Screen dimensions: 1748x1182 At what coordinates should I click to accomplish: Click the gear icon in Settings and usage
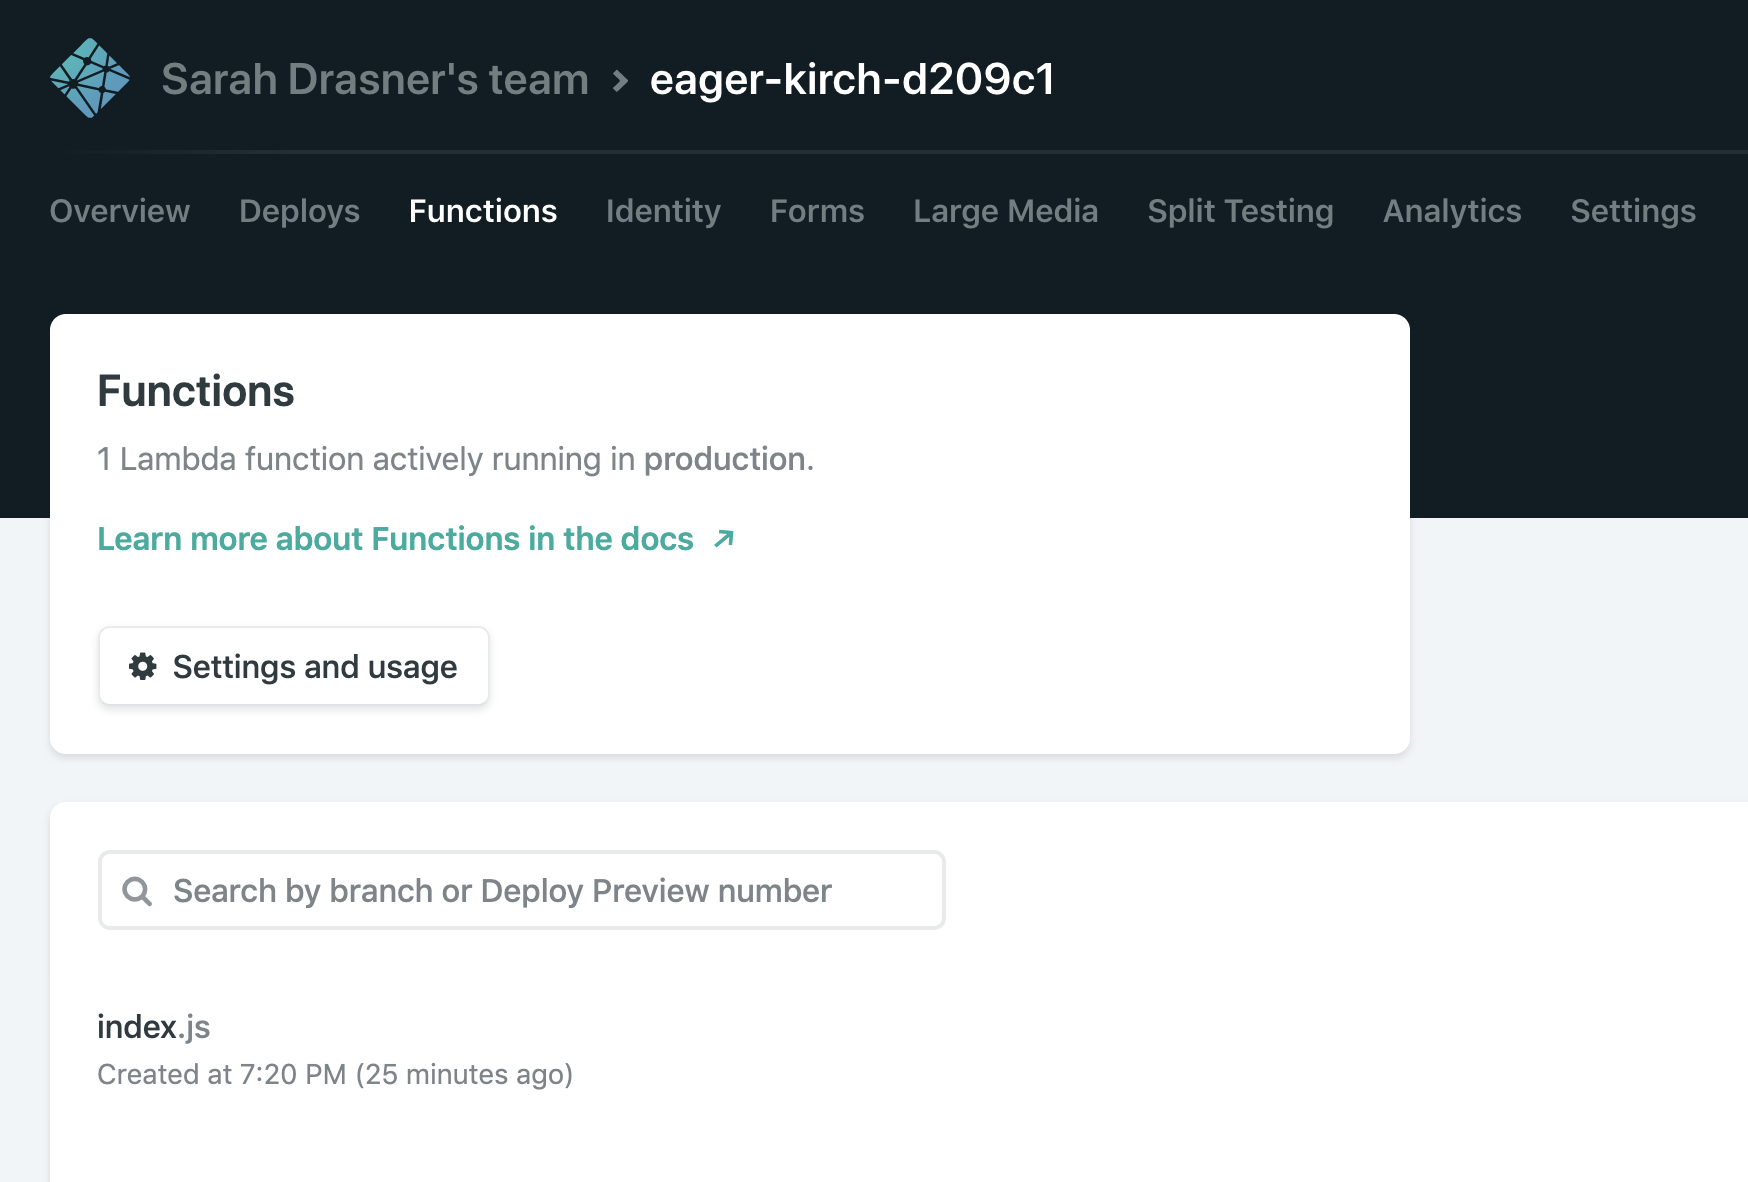143,666
